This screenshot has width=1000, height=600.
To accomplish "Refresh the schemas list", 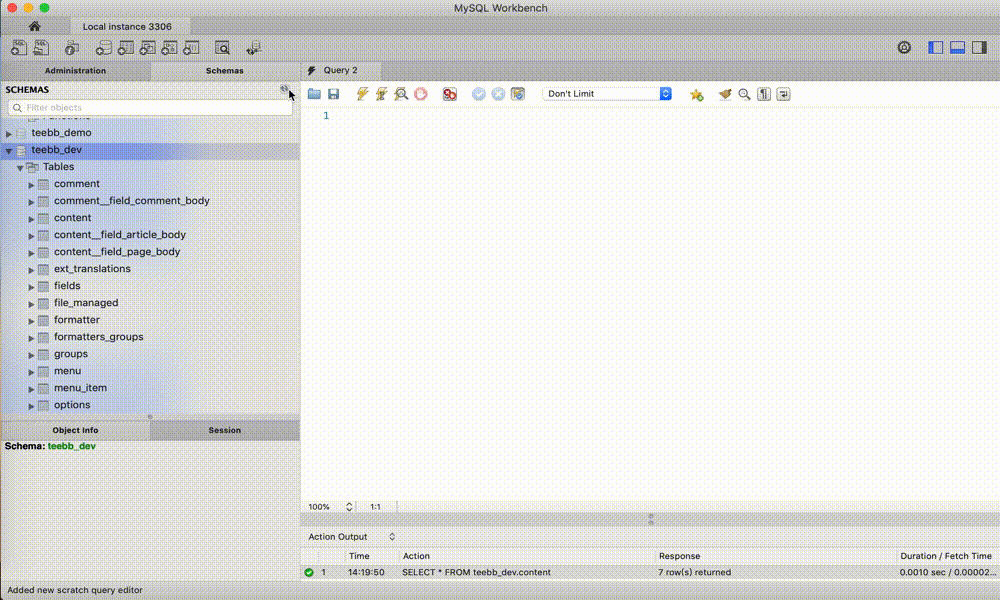I will pyautogui.click(x=284, y=89).
